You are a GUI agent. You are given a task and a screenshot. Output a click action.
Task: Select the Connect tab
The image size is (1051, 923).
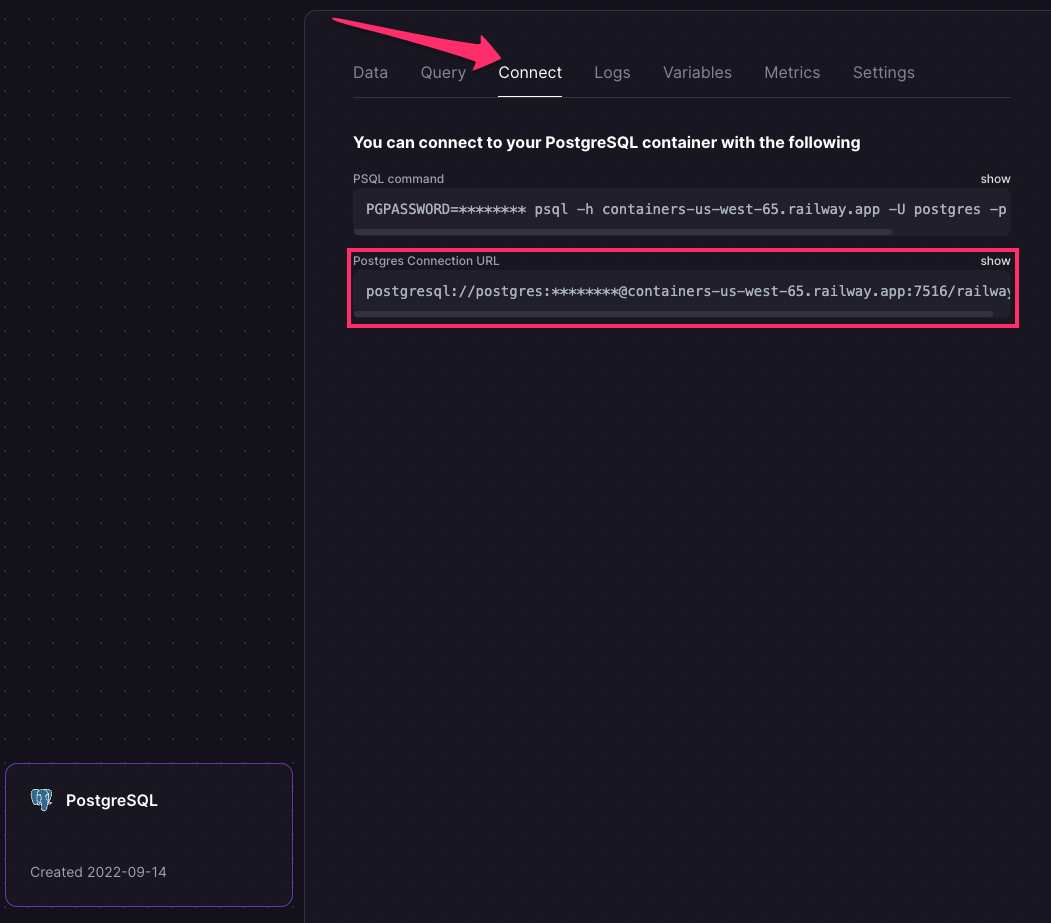(x=530, y=72)
